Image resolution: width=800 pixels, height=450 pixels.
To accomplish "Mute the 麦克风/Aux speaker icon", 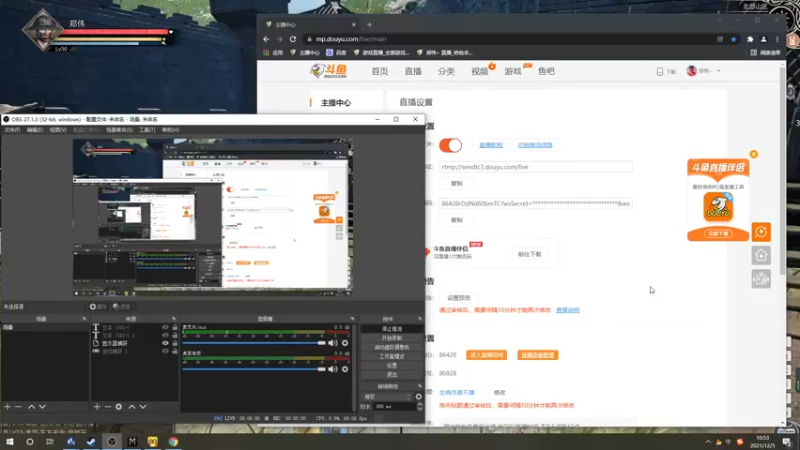I will 333,343.
